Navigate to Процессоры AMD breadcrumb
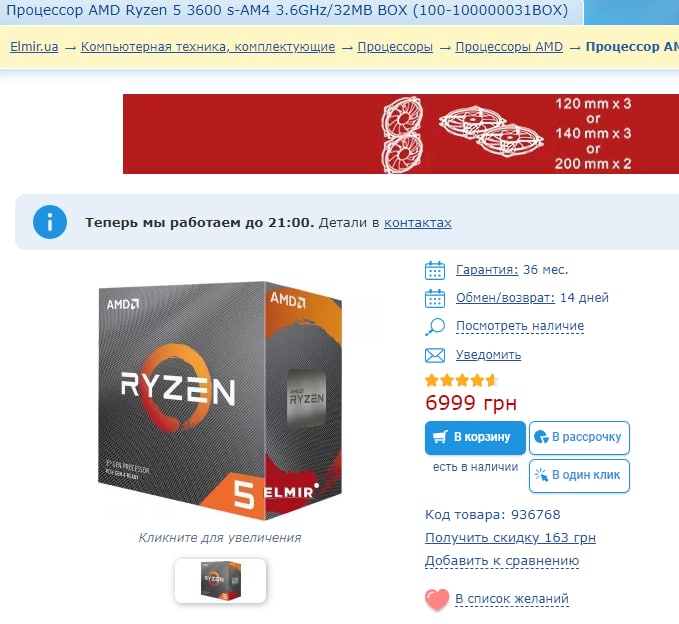The height and width of the screenshot is (624, 679). point(509,47)
